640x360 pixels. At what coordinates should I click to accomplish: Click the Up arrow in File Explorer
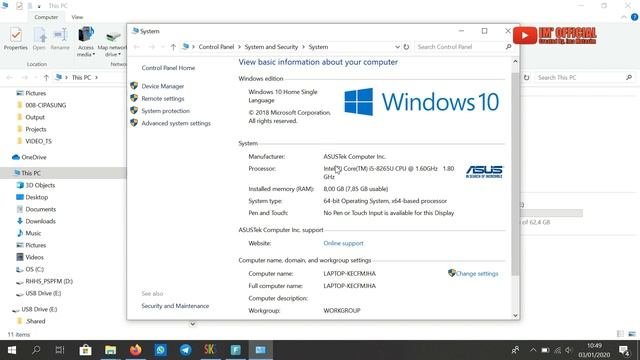(x=46, y=78)
